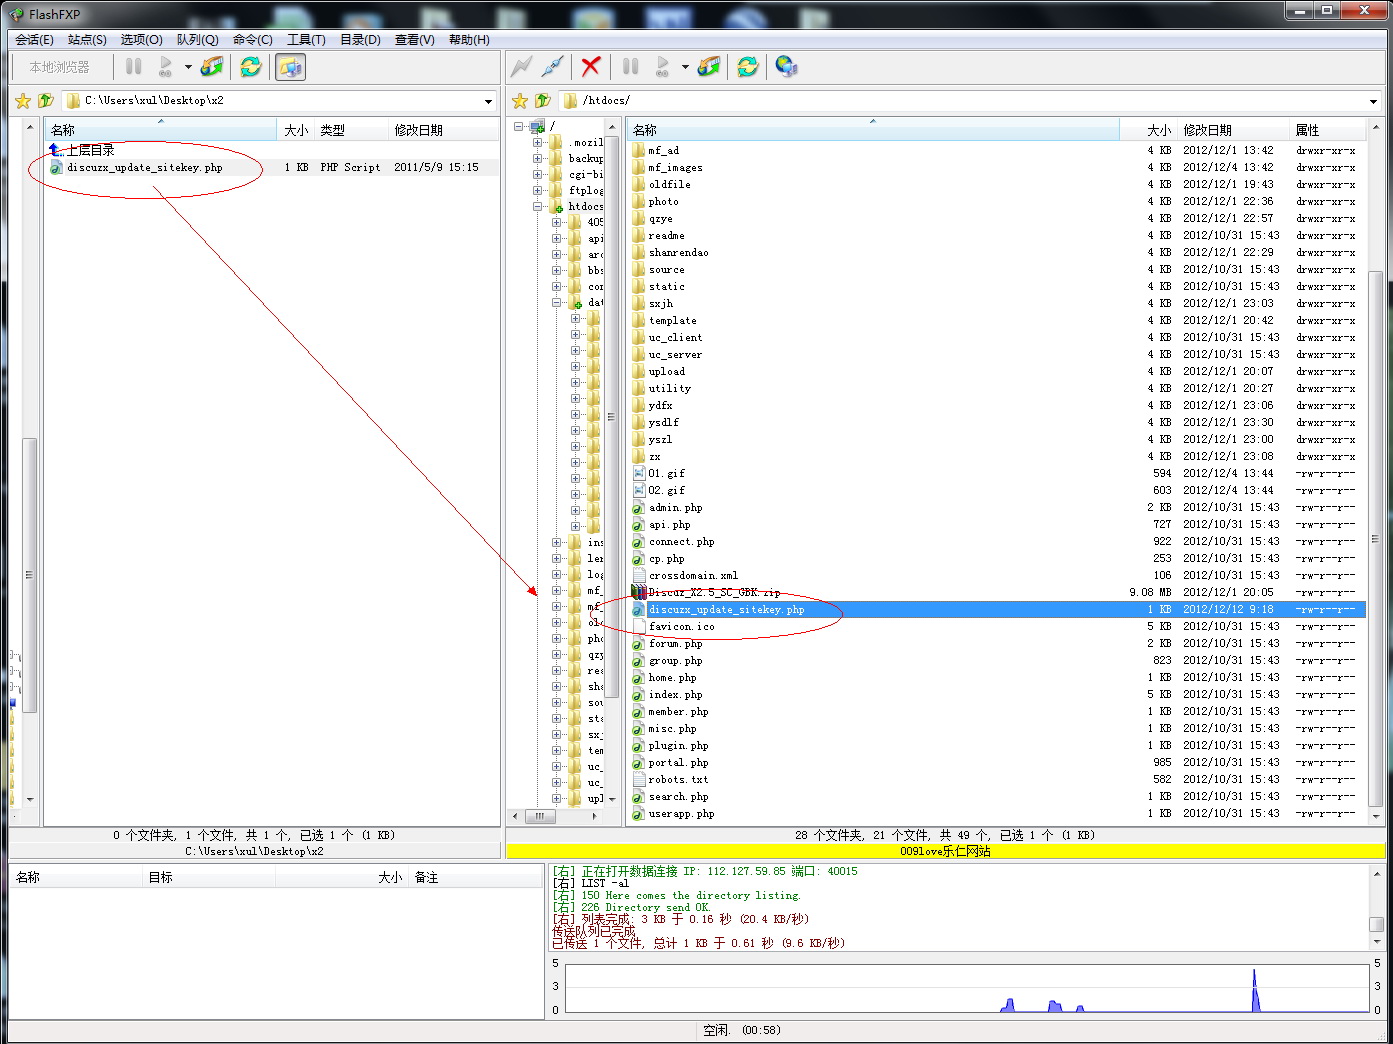Go up one folder in remote pane
The width and height of the screenshot is (1393, 1044).
point(543,100)
